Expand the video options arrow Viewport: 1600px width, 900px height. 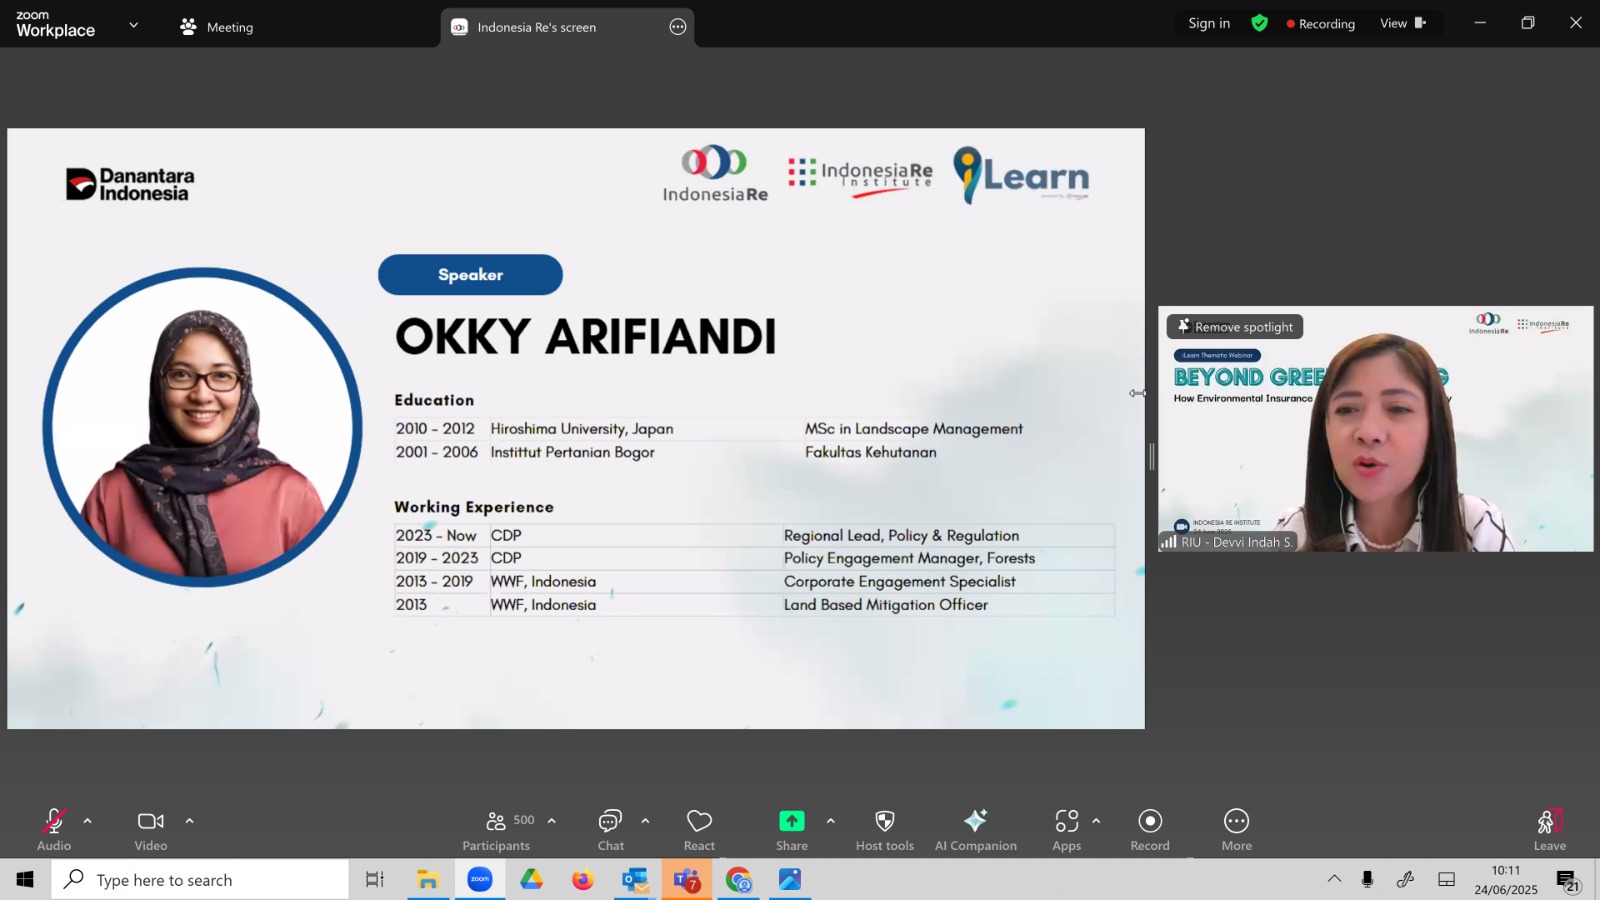[x=189, y=820]
